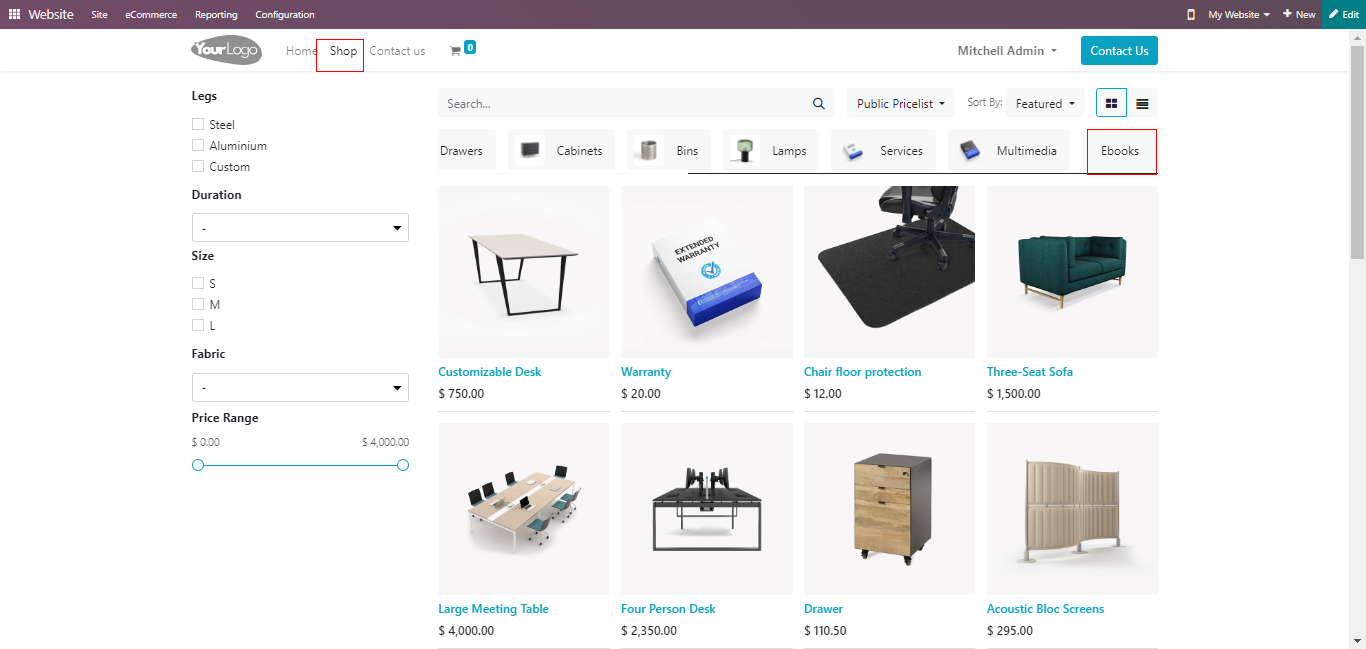Open the Customizable Desk product link
The height and width of the screenshot is (649, 1366).
tap(490, 372)
